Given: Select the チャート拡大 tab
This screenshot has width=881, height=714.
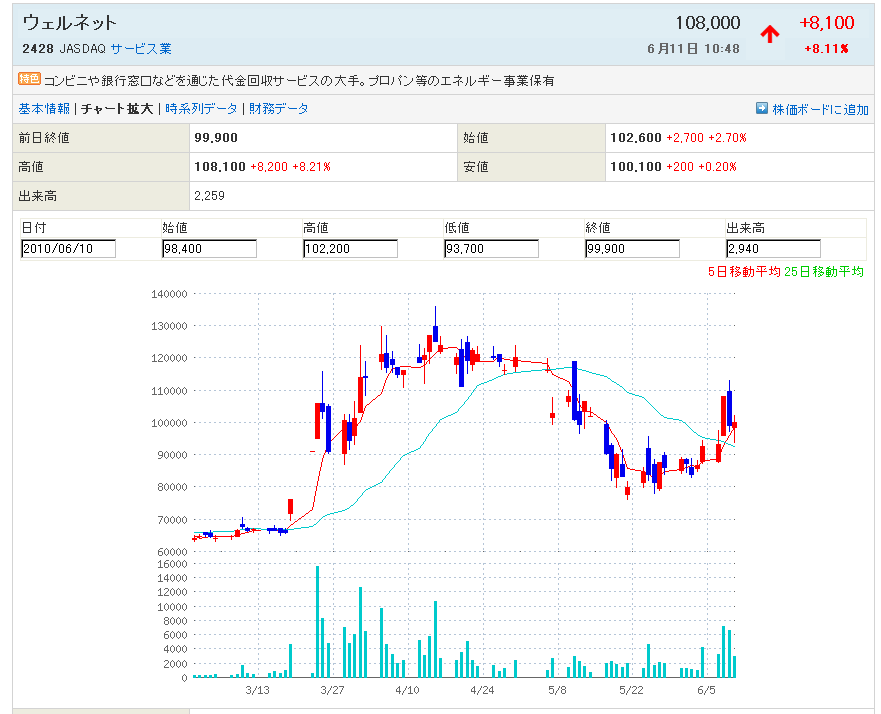Looking at the screenshot, I should point(117,109).
